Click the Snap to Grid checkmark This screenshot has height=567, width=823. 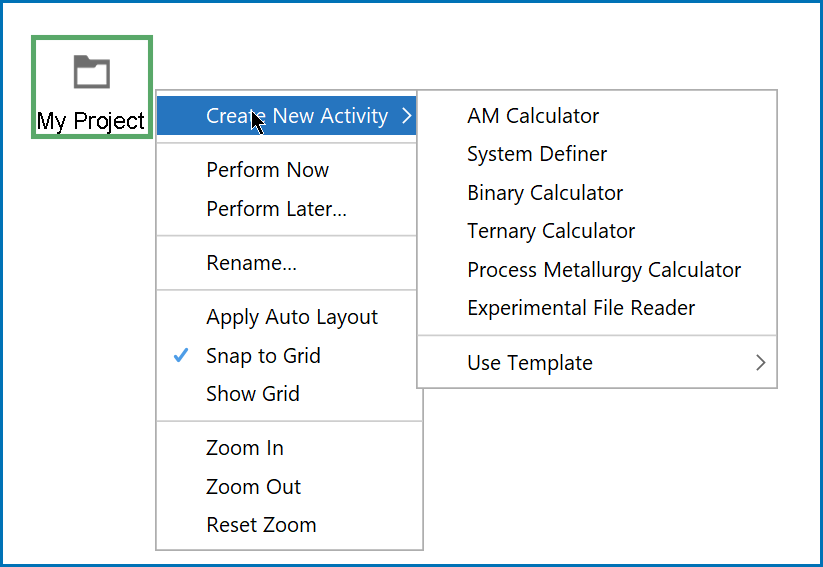[x=181, y=355]
